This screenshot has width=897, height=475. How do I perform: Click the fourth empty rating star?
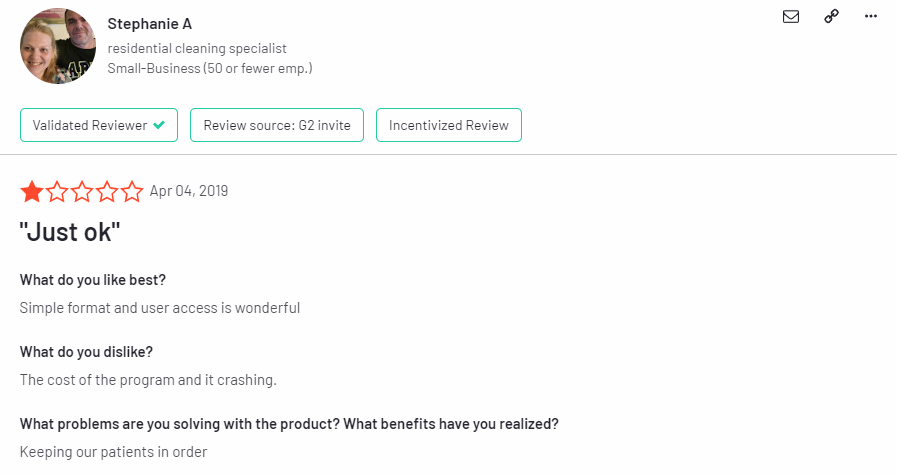click(107, 192)
